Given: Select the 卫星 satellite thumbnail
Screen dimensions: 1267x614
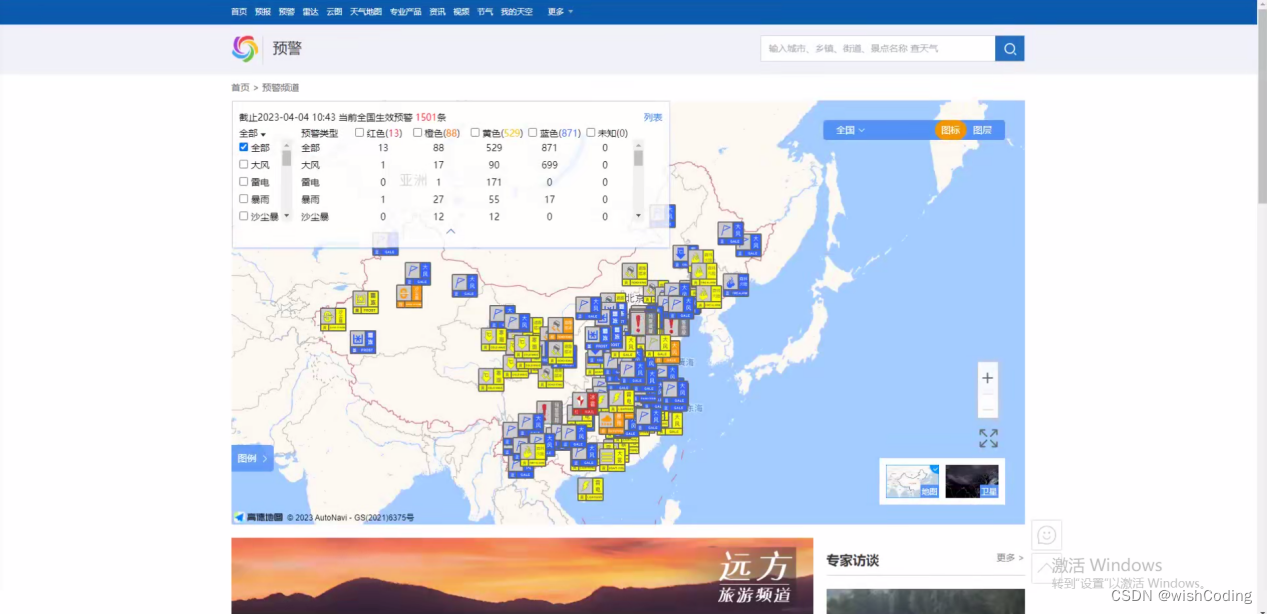Looking at the screenshot, I should point(972,481).
